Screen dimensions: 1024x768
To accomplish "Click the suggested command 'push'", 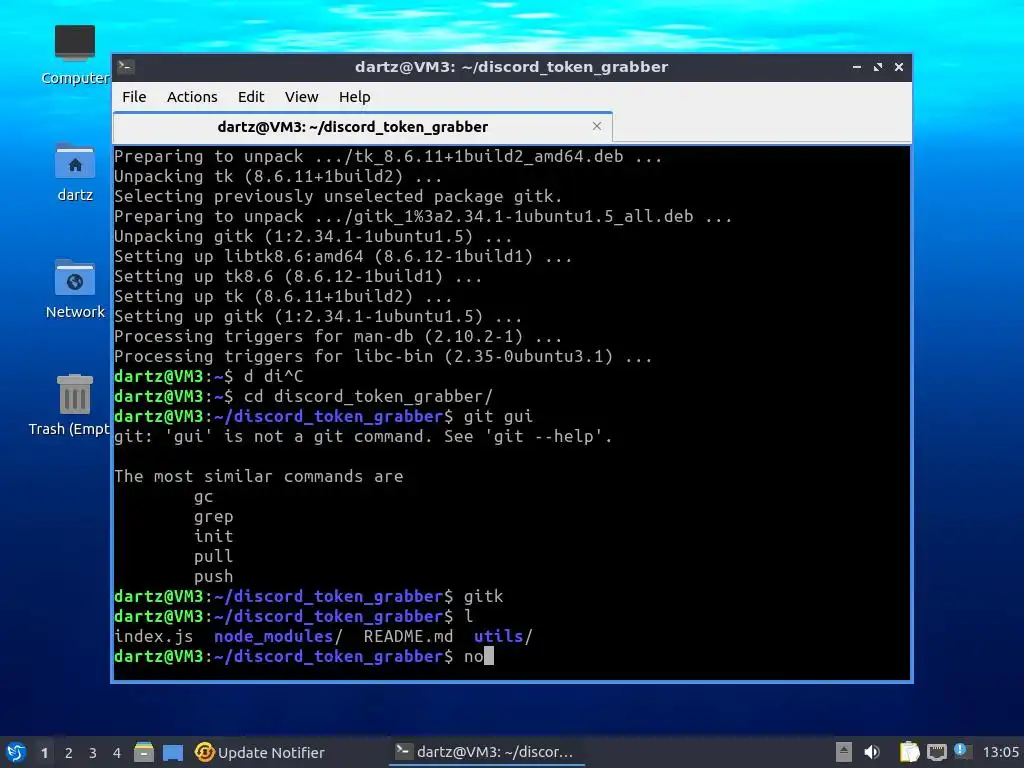I will tap(214, 577).
